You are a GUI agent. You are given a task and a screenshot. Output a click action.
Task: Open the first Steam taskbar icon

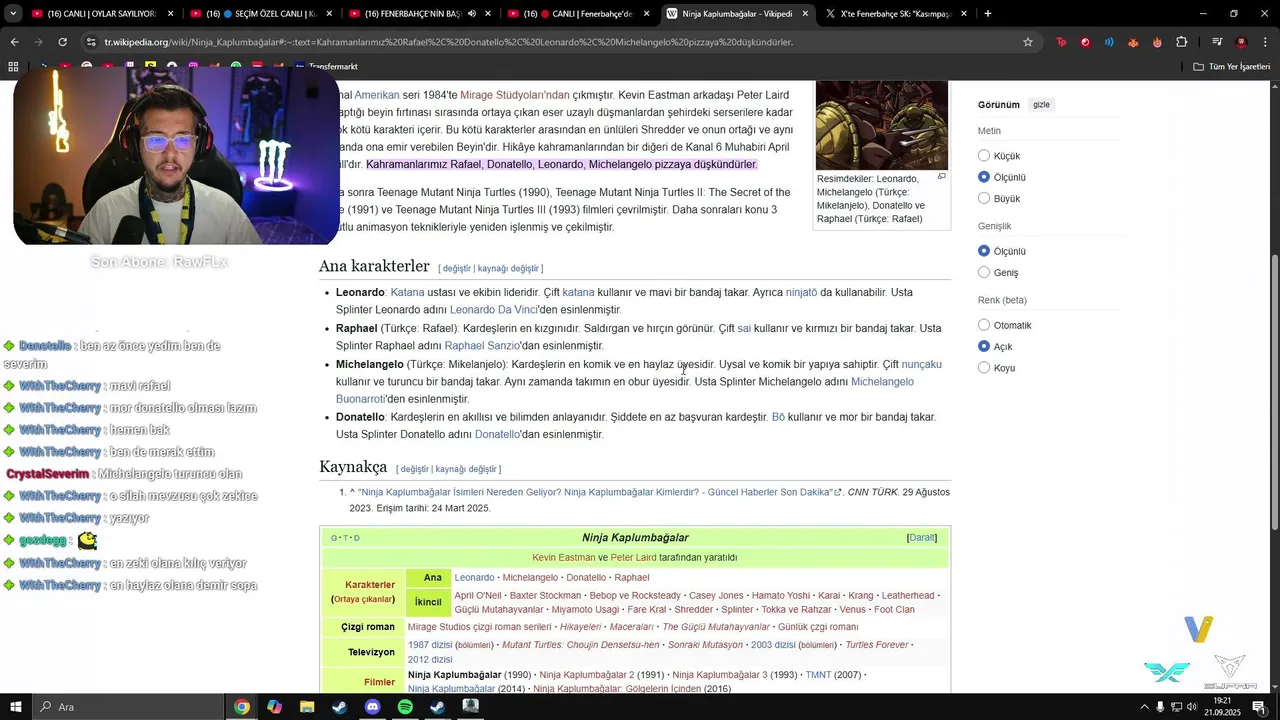tap(340, 707)
